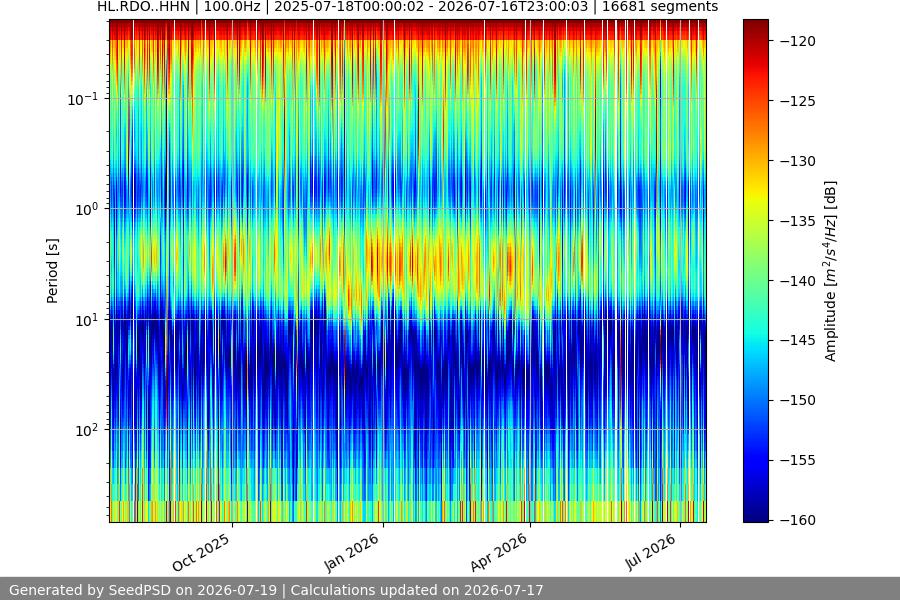Click the 10¹ period tick label
900x600 pixels.
(87, 320)
